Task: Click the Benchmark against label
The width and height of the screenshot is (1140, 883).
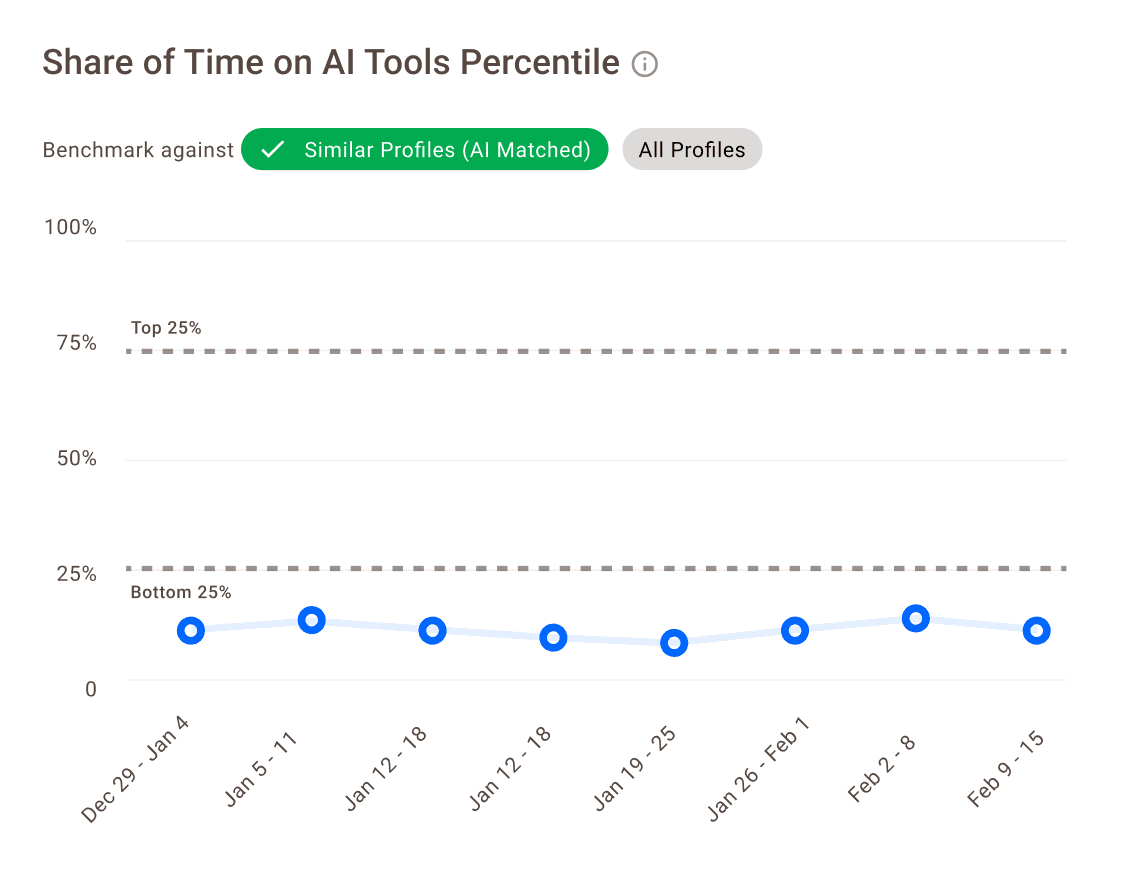Action: coord(138,150)
